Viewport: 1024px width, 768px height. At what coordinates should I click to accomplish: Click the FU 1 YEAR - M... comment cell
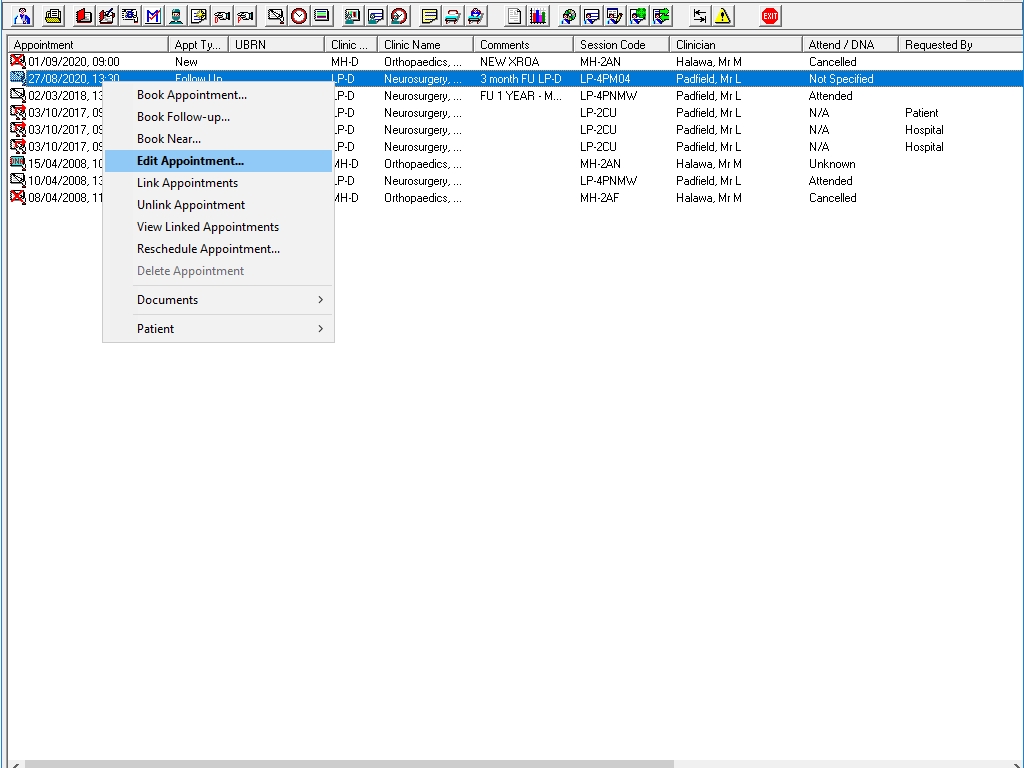[x=520, y=96]
